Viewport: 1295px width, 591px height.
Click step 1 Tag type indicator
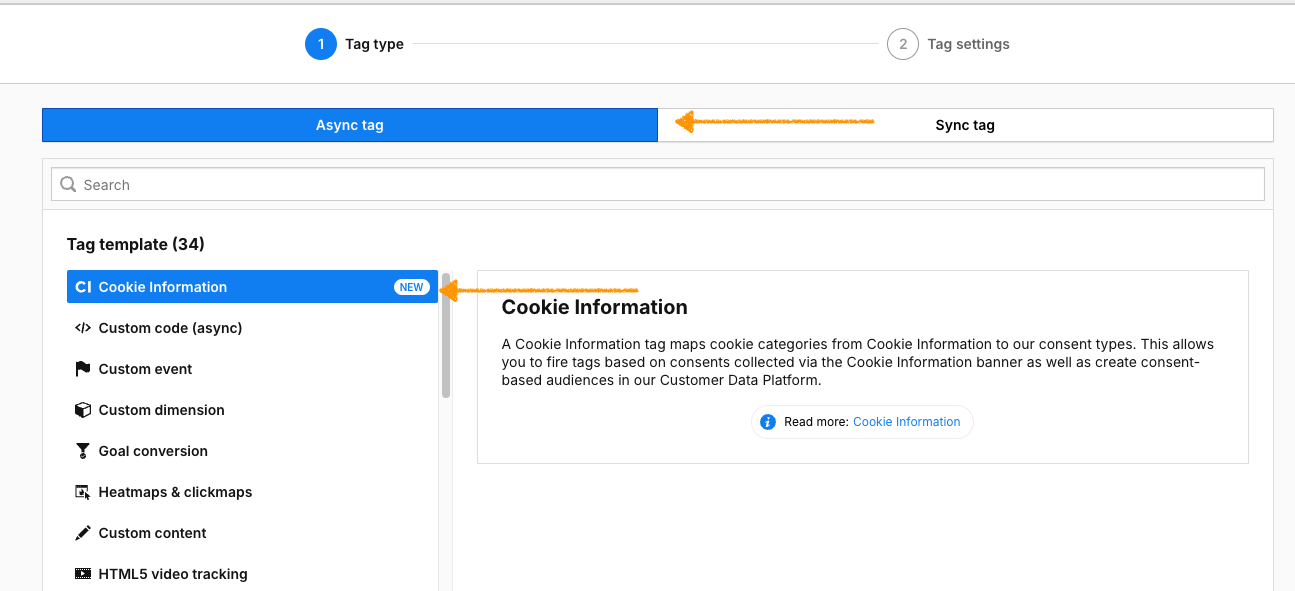(x=320, y=43)
